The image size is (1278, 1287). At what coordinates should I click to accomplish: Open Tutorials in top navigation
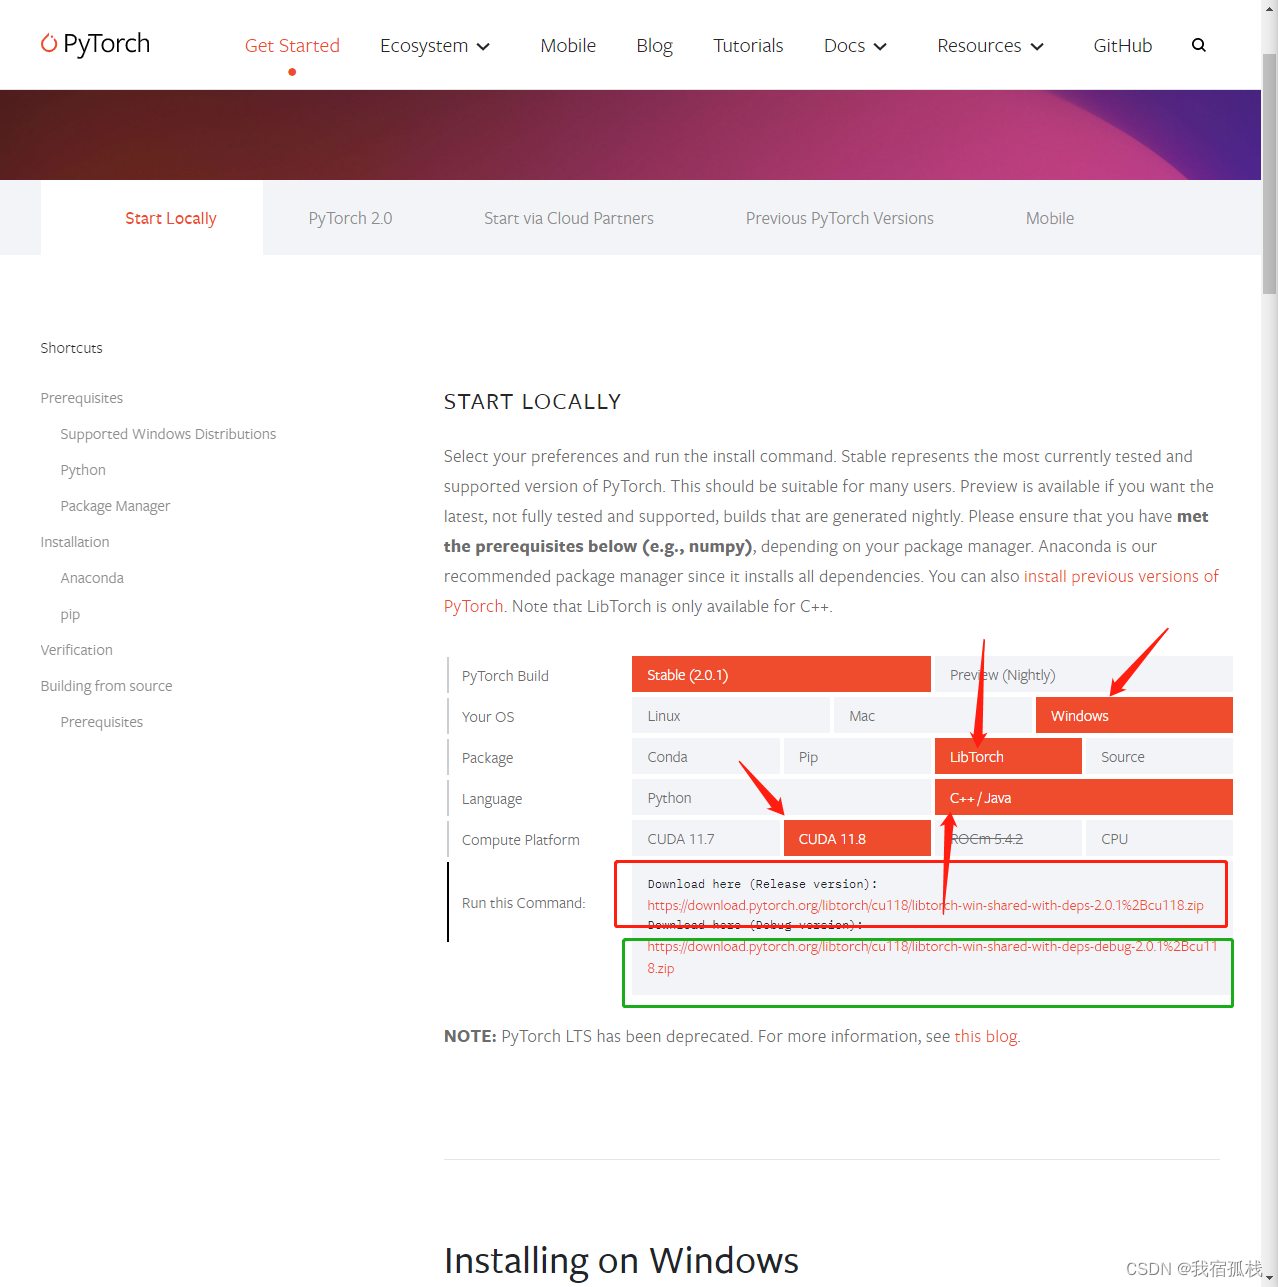(x=748, y=46)
